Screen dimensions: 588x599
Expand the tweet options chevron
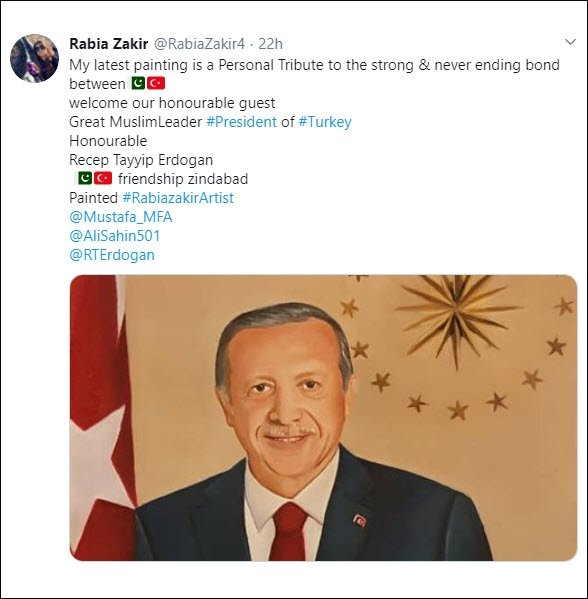570,42
